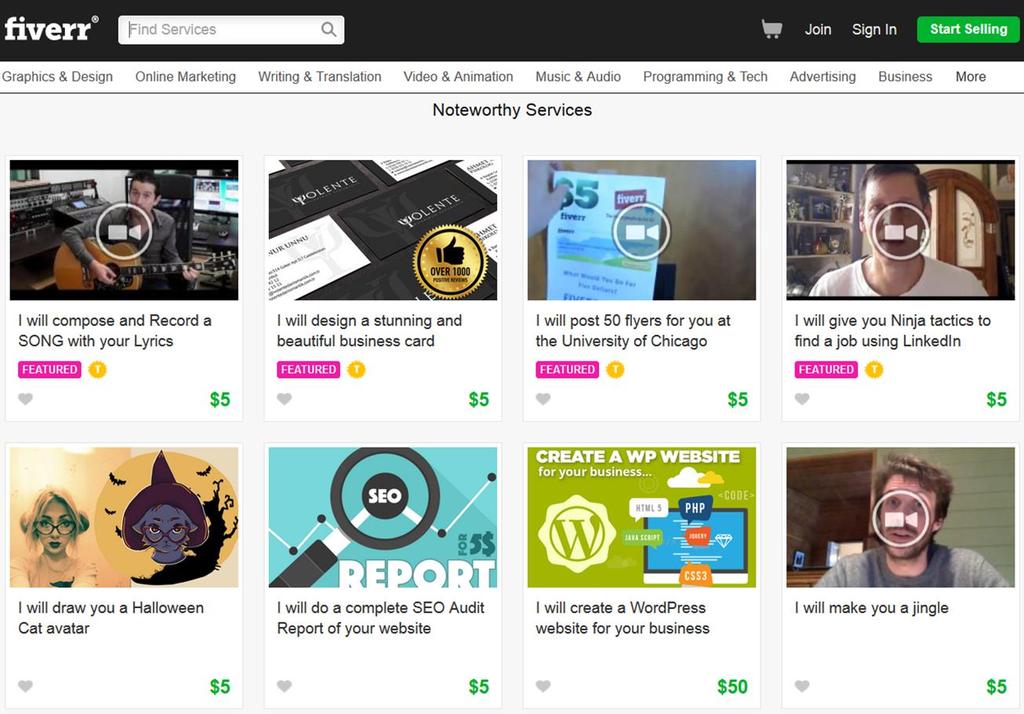Image resolution: width=1024 pixels, height=714 pixels.
Task: Click the top rated badge on song gig
Action: pos(97,370)
